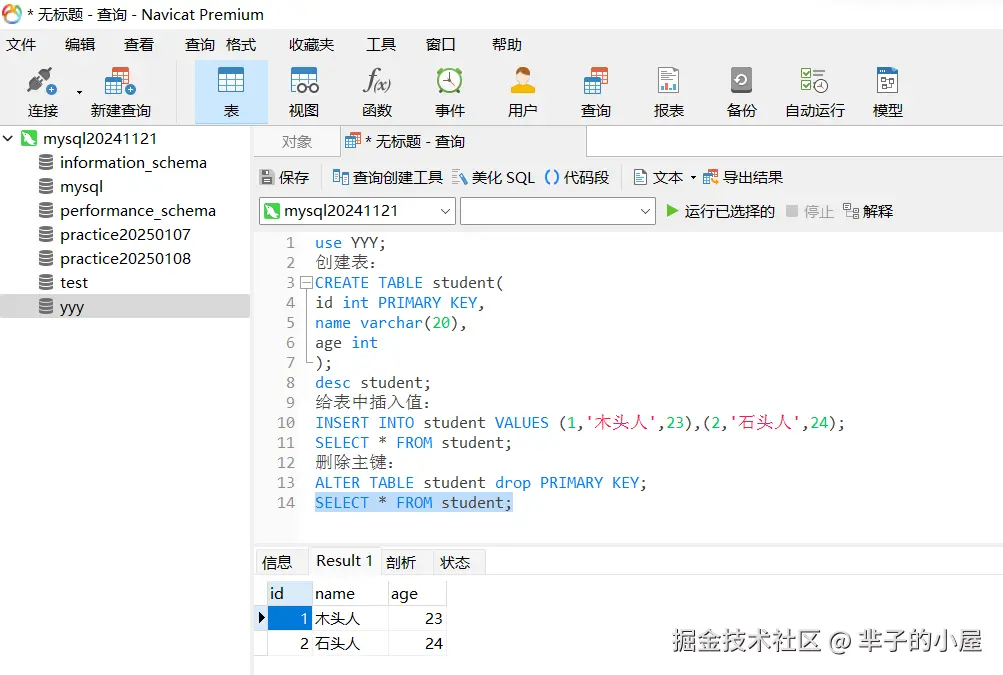Click the id column header
1003x675 pixels.
pos(290,594)
